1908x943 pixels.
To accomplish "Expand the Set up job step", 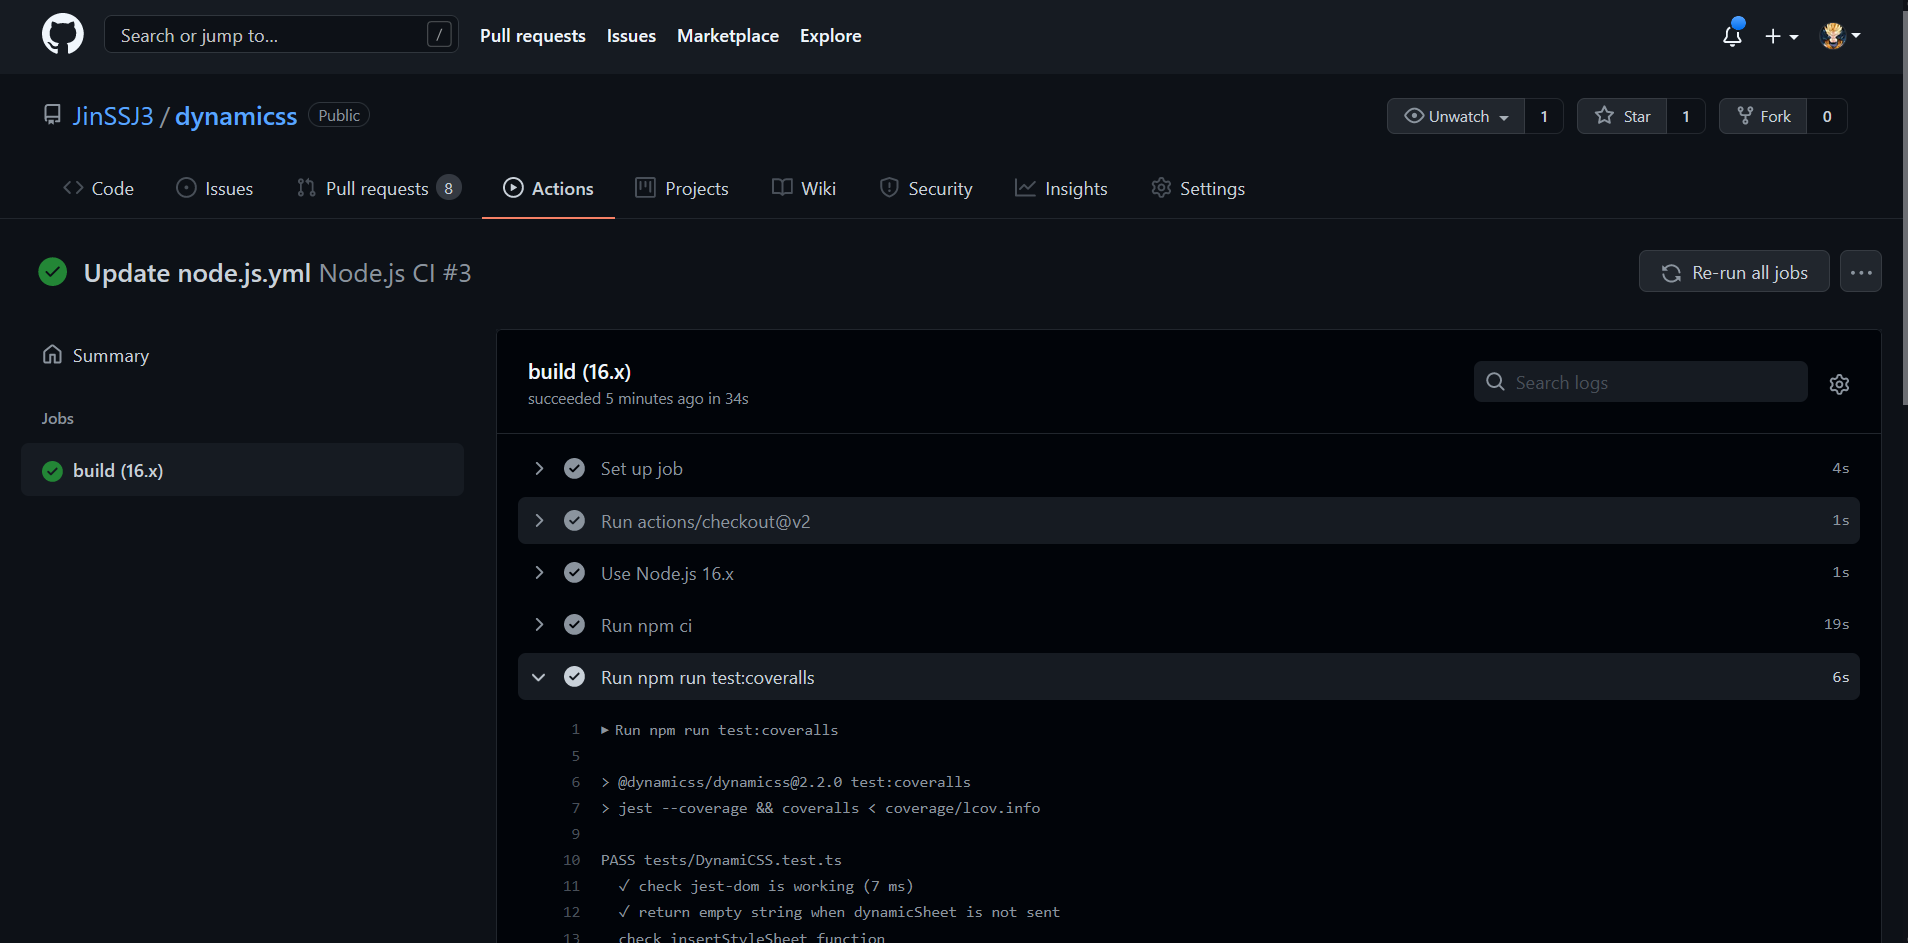I will (x=539, y=469).
